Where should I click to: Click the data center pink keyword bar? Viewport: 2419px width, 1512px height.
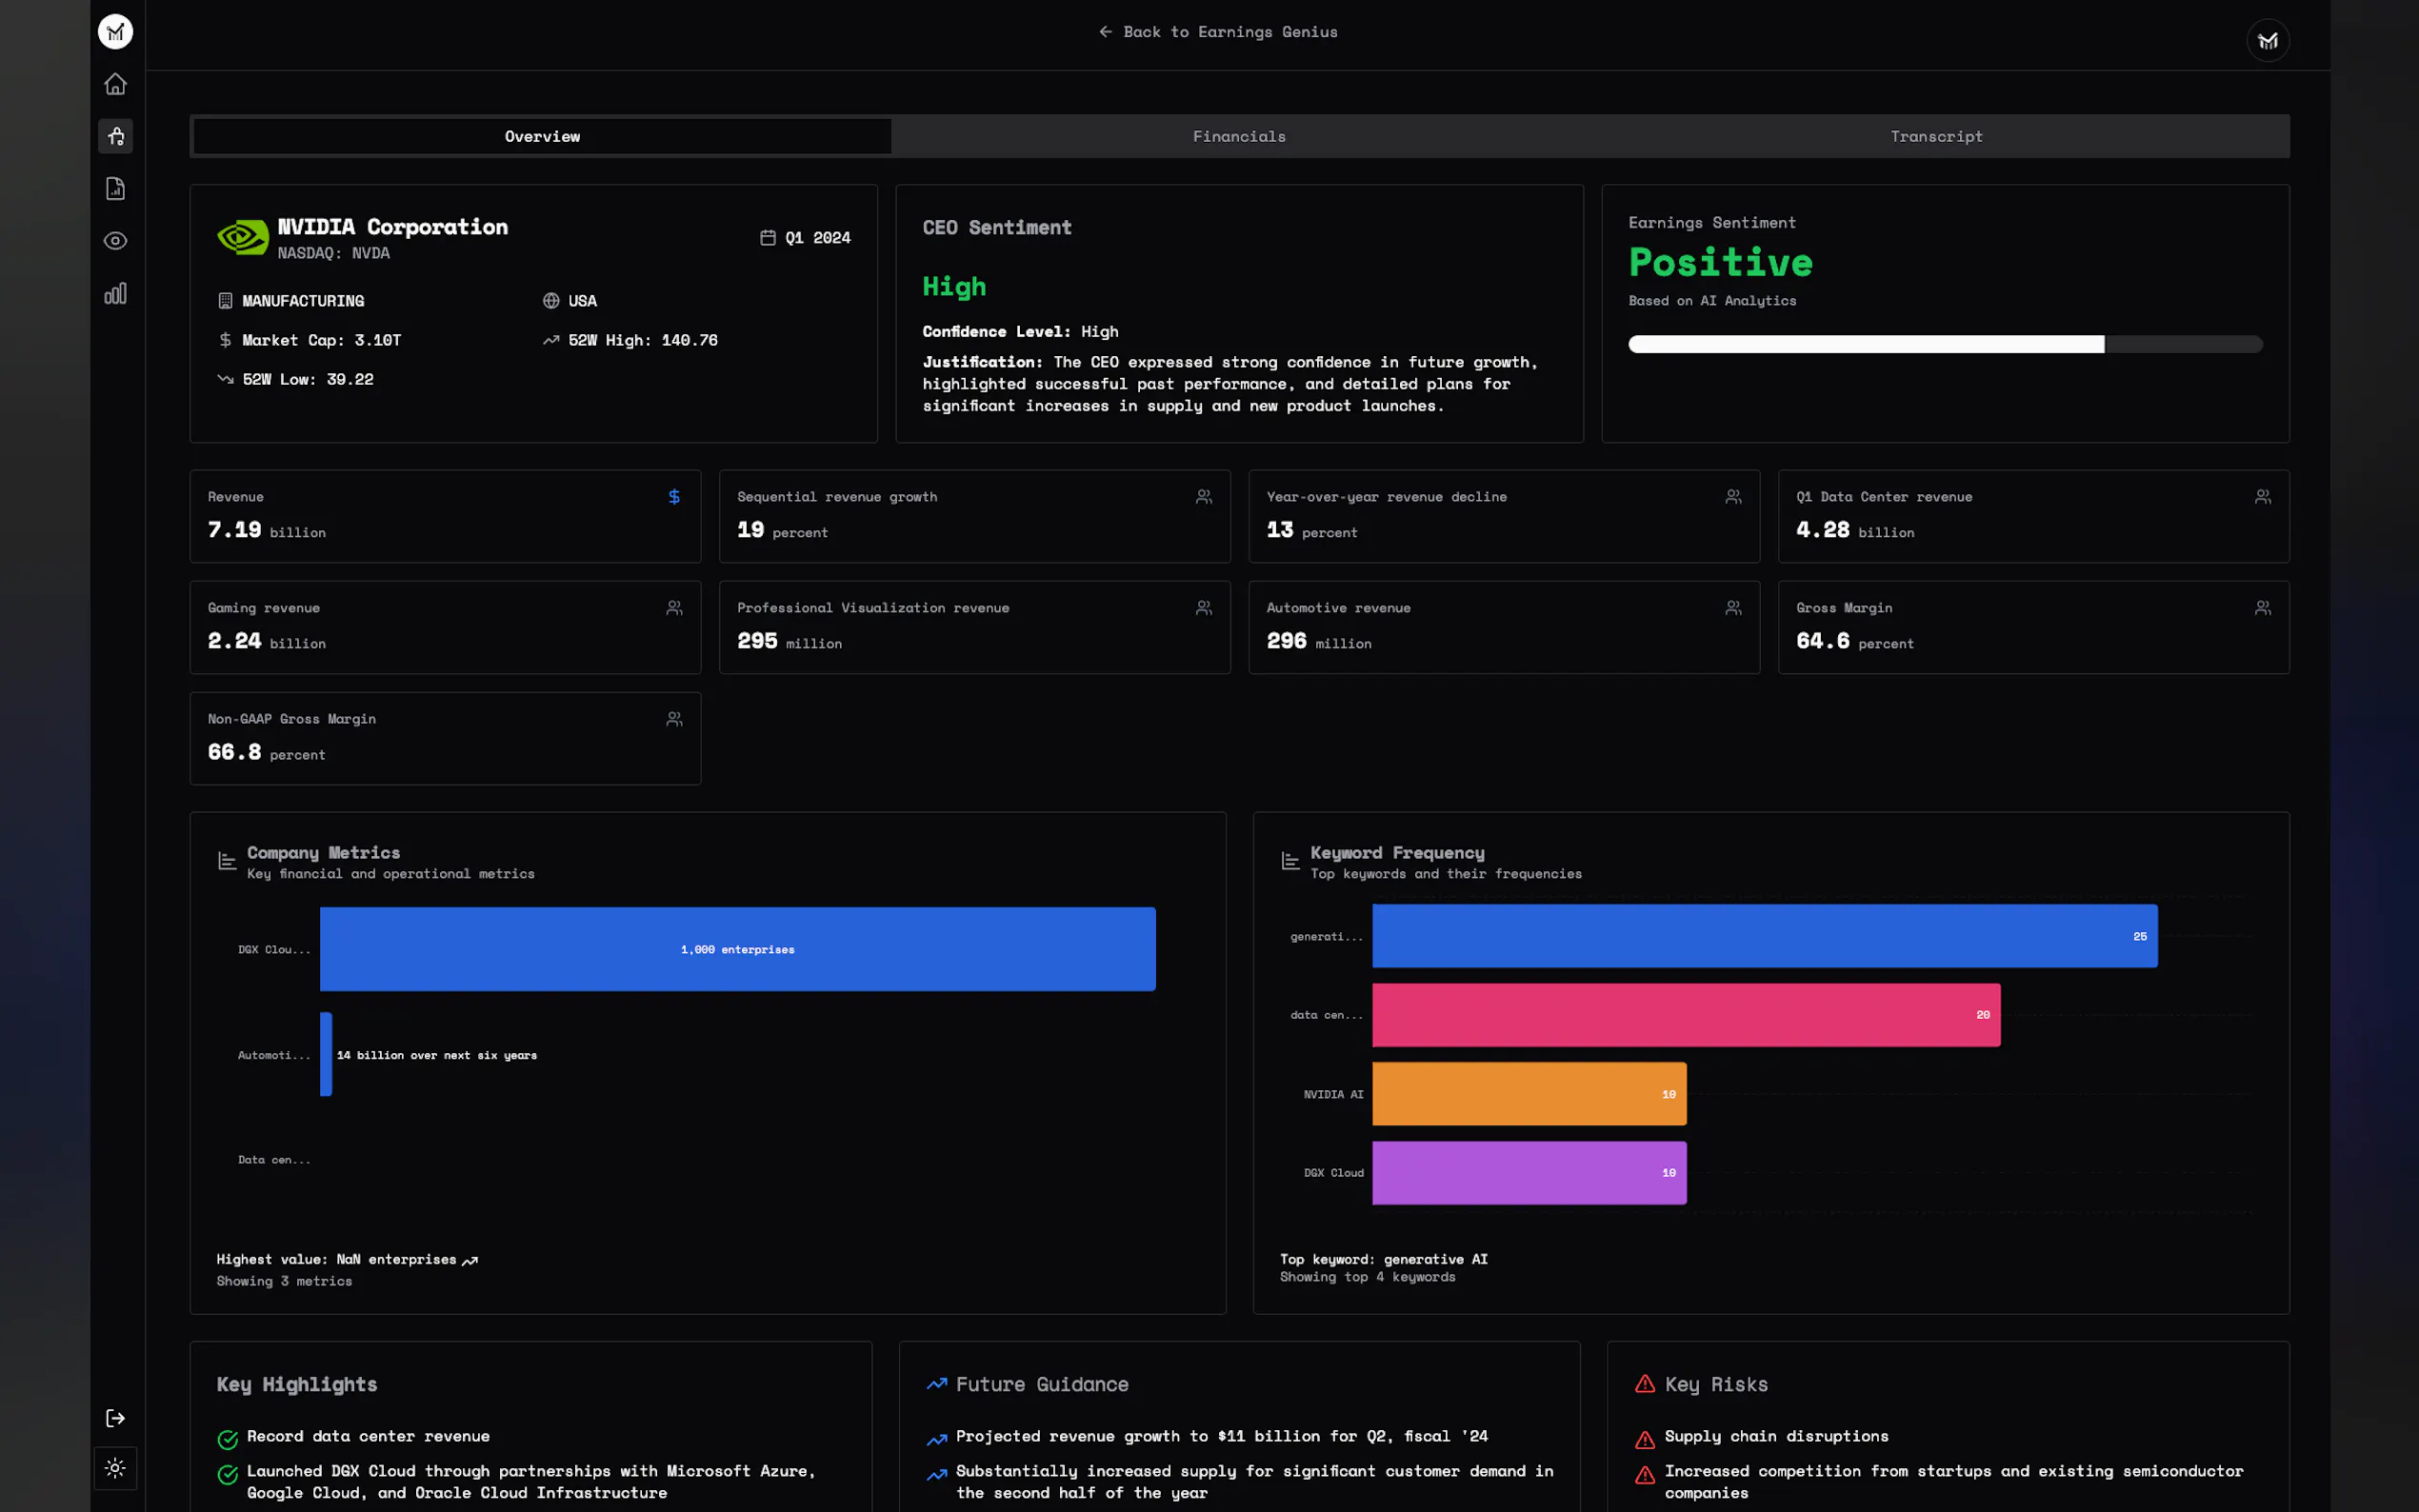coord(1685,1015)
